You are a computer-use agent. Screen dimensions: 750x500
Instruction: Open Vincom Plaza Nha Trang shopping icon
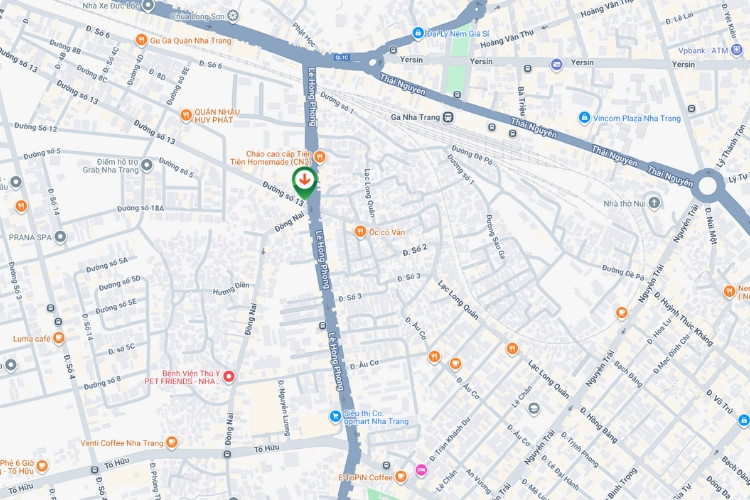click(584, 118)
